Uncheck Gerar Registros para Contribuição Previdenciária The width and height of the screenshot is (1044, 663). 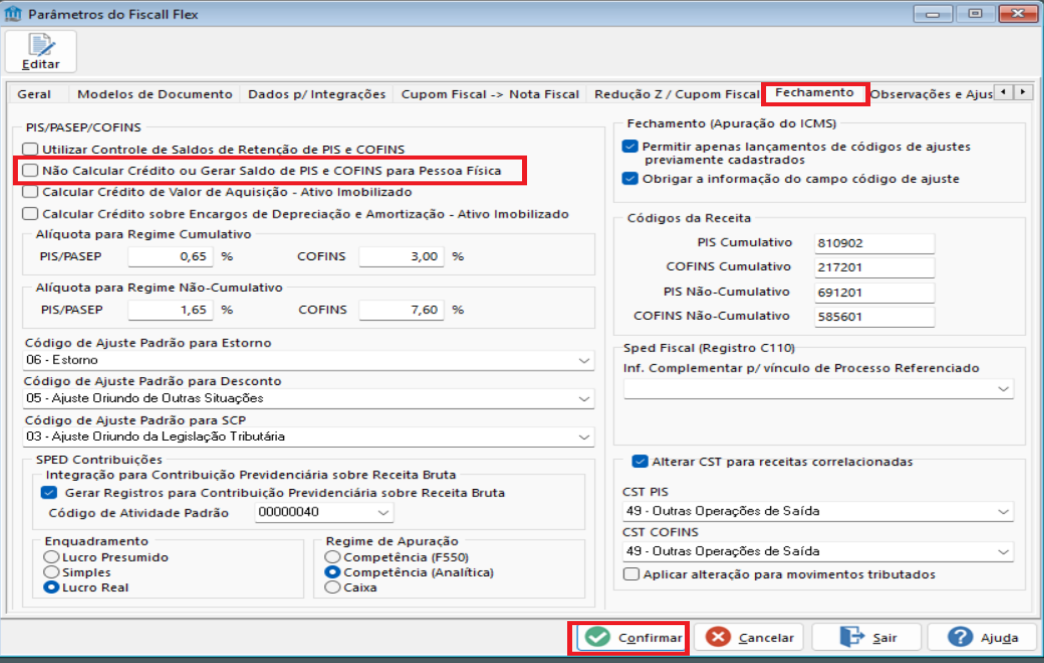(49, 493)
